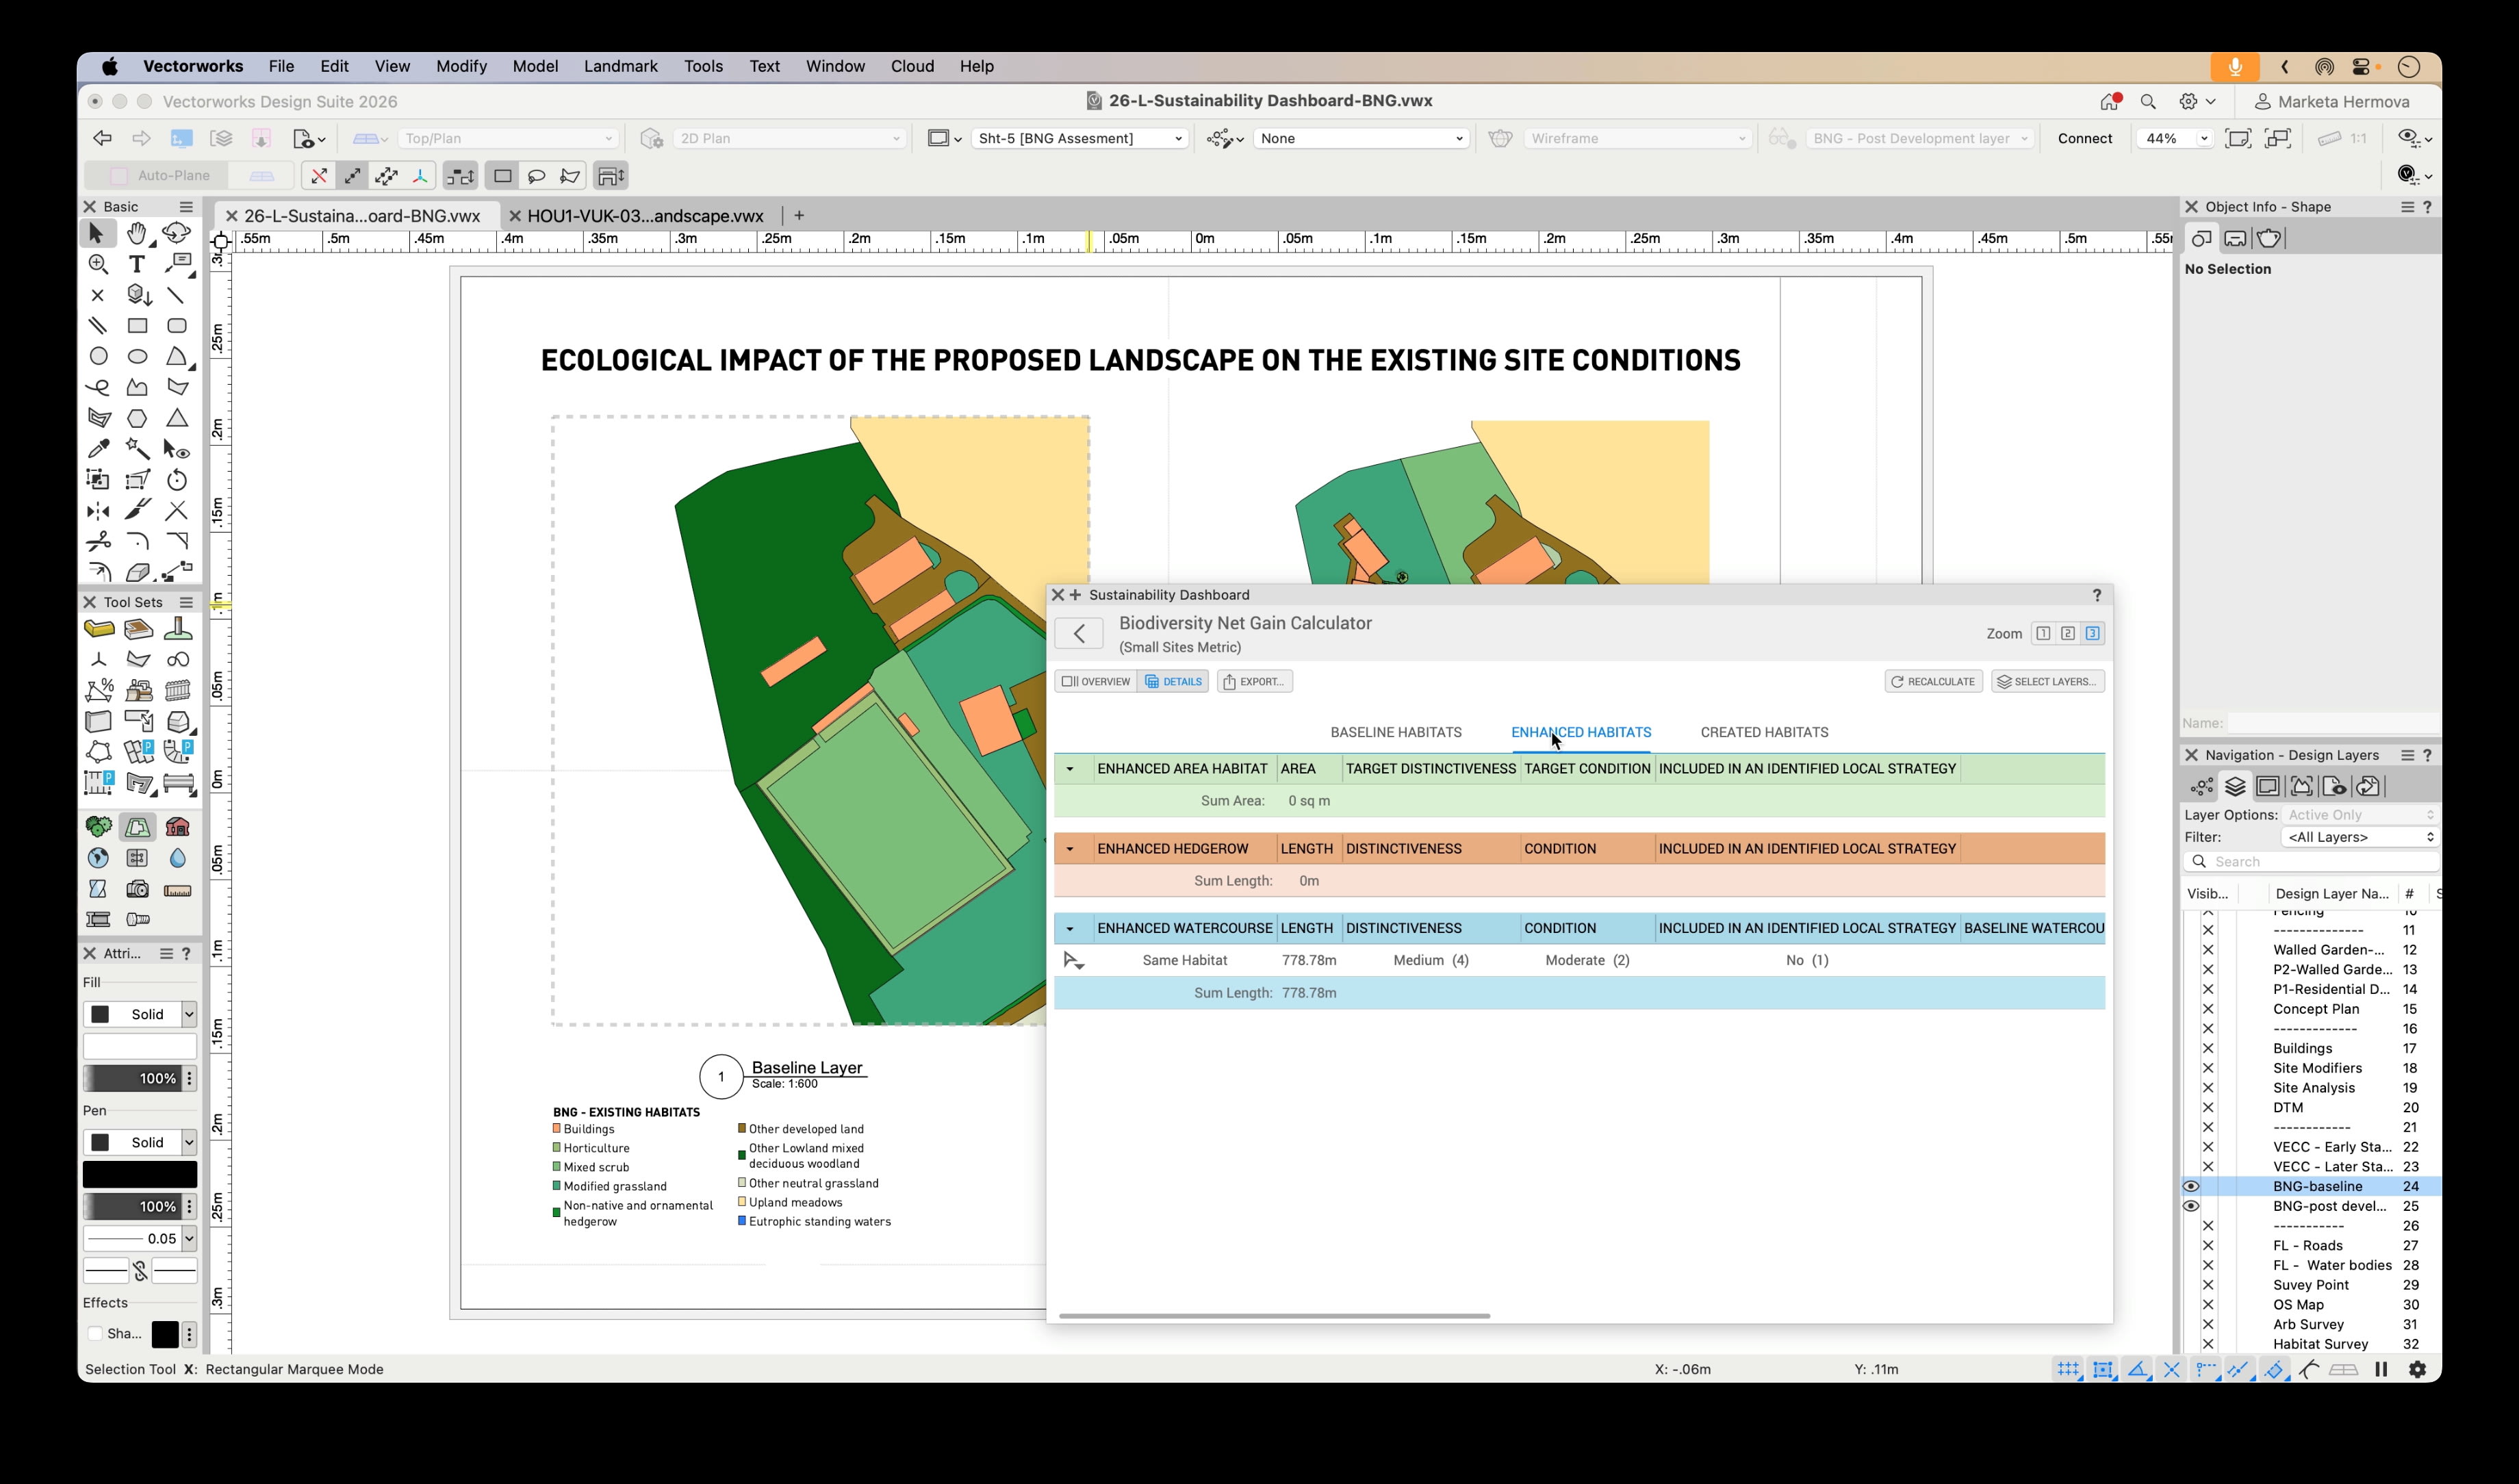Choose the Rectangle tool in Basic palette

point(137,326)
